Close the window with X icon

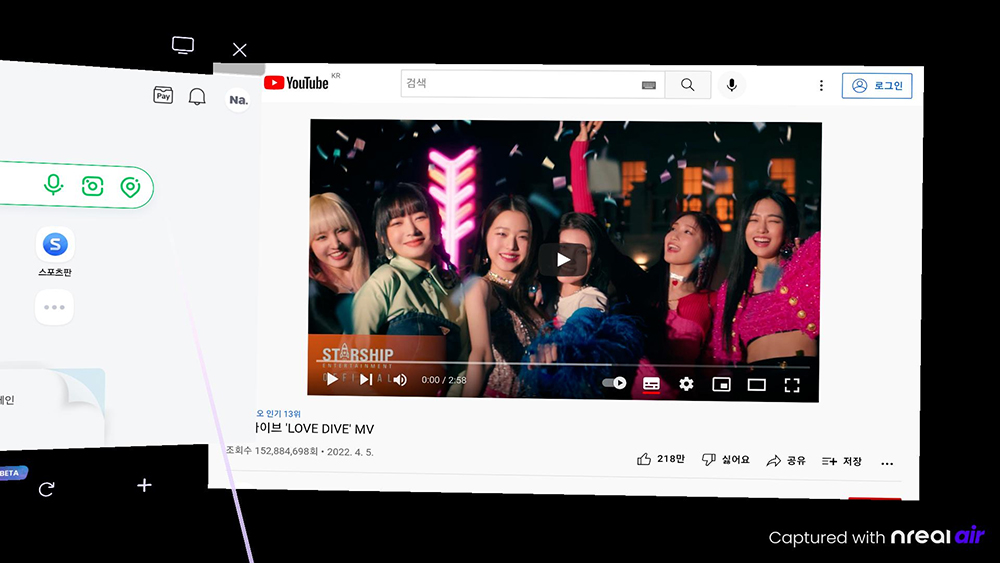(x=239, y=50)
